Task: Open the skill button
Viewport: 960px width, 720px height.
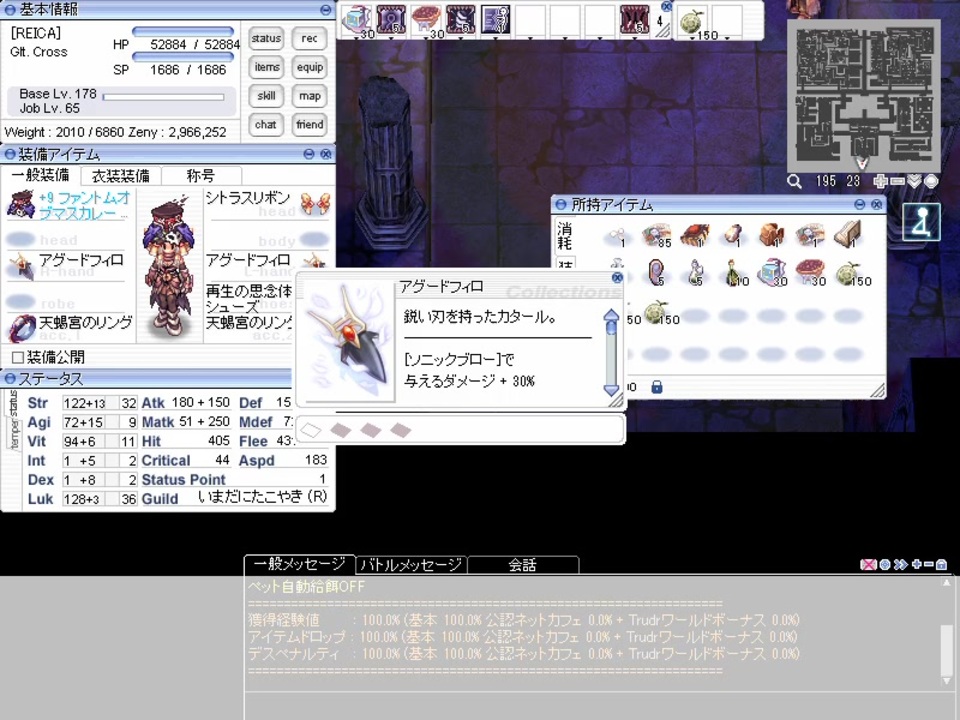Action: coord(266,96)
